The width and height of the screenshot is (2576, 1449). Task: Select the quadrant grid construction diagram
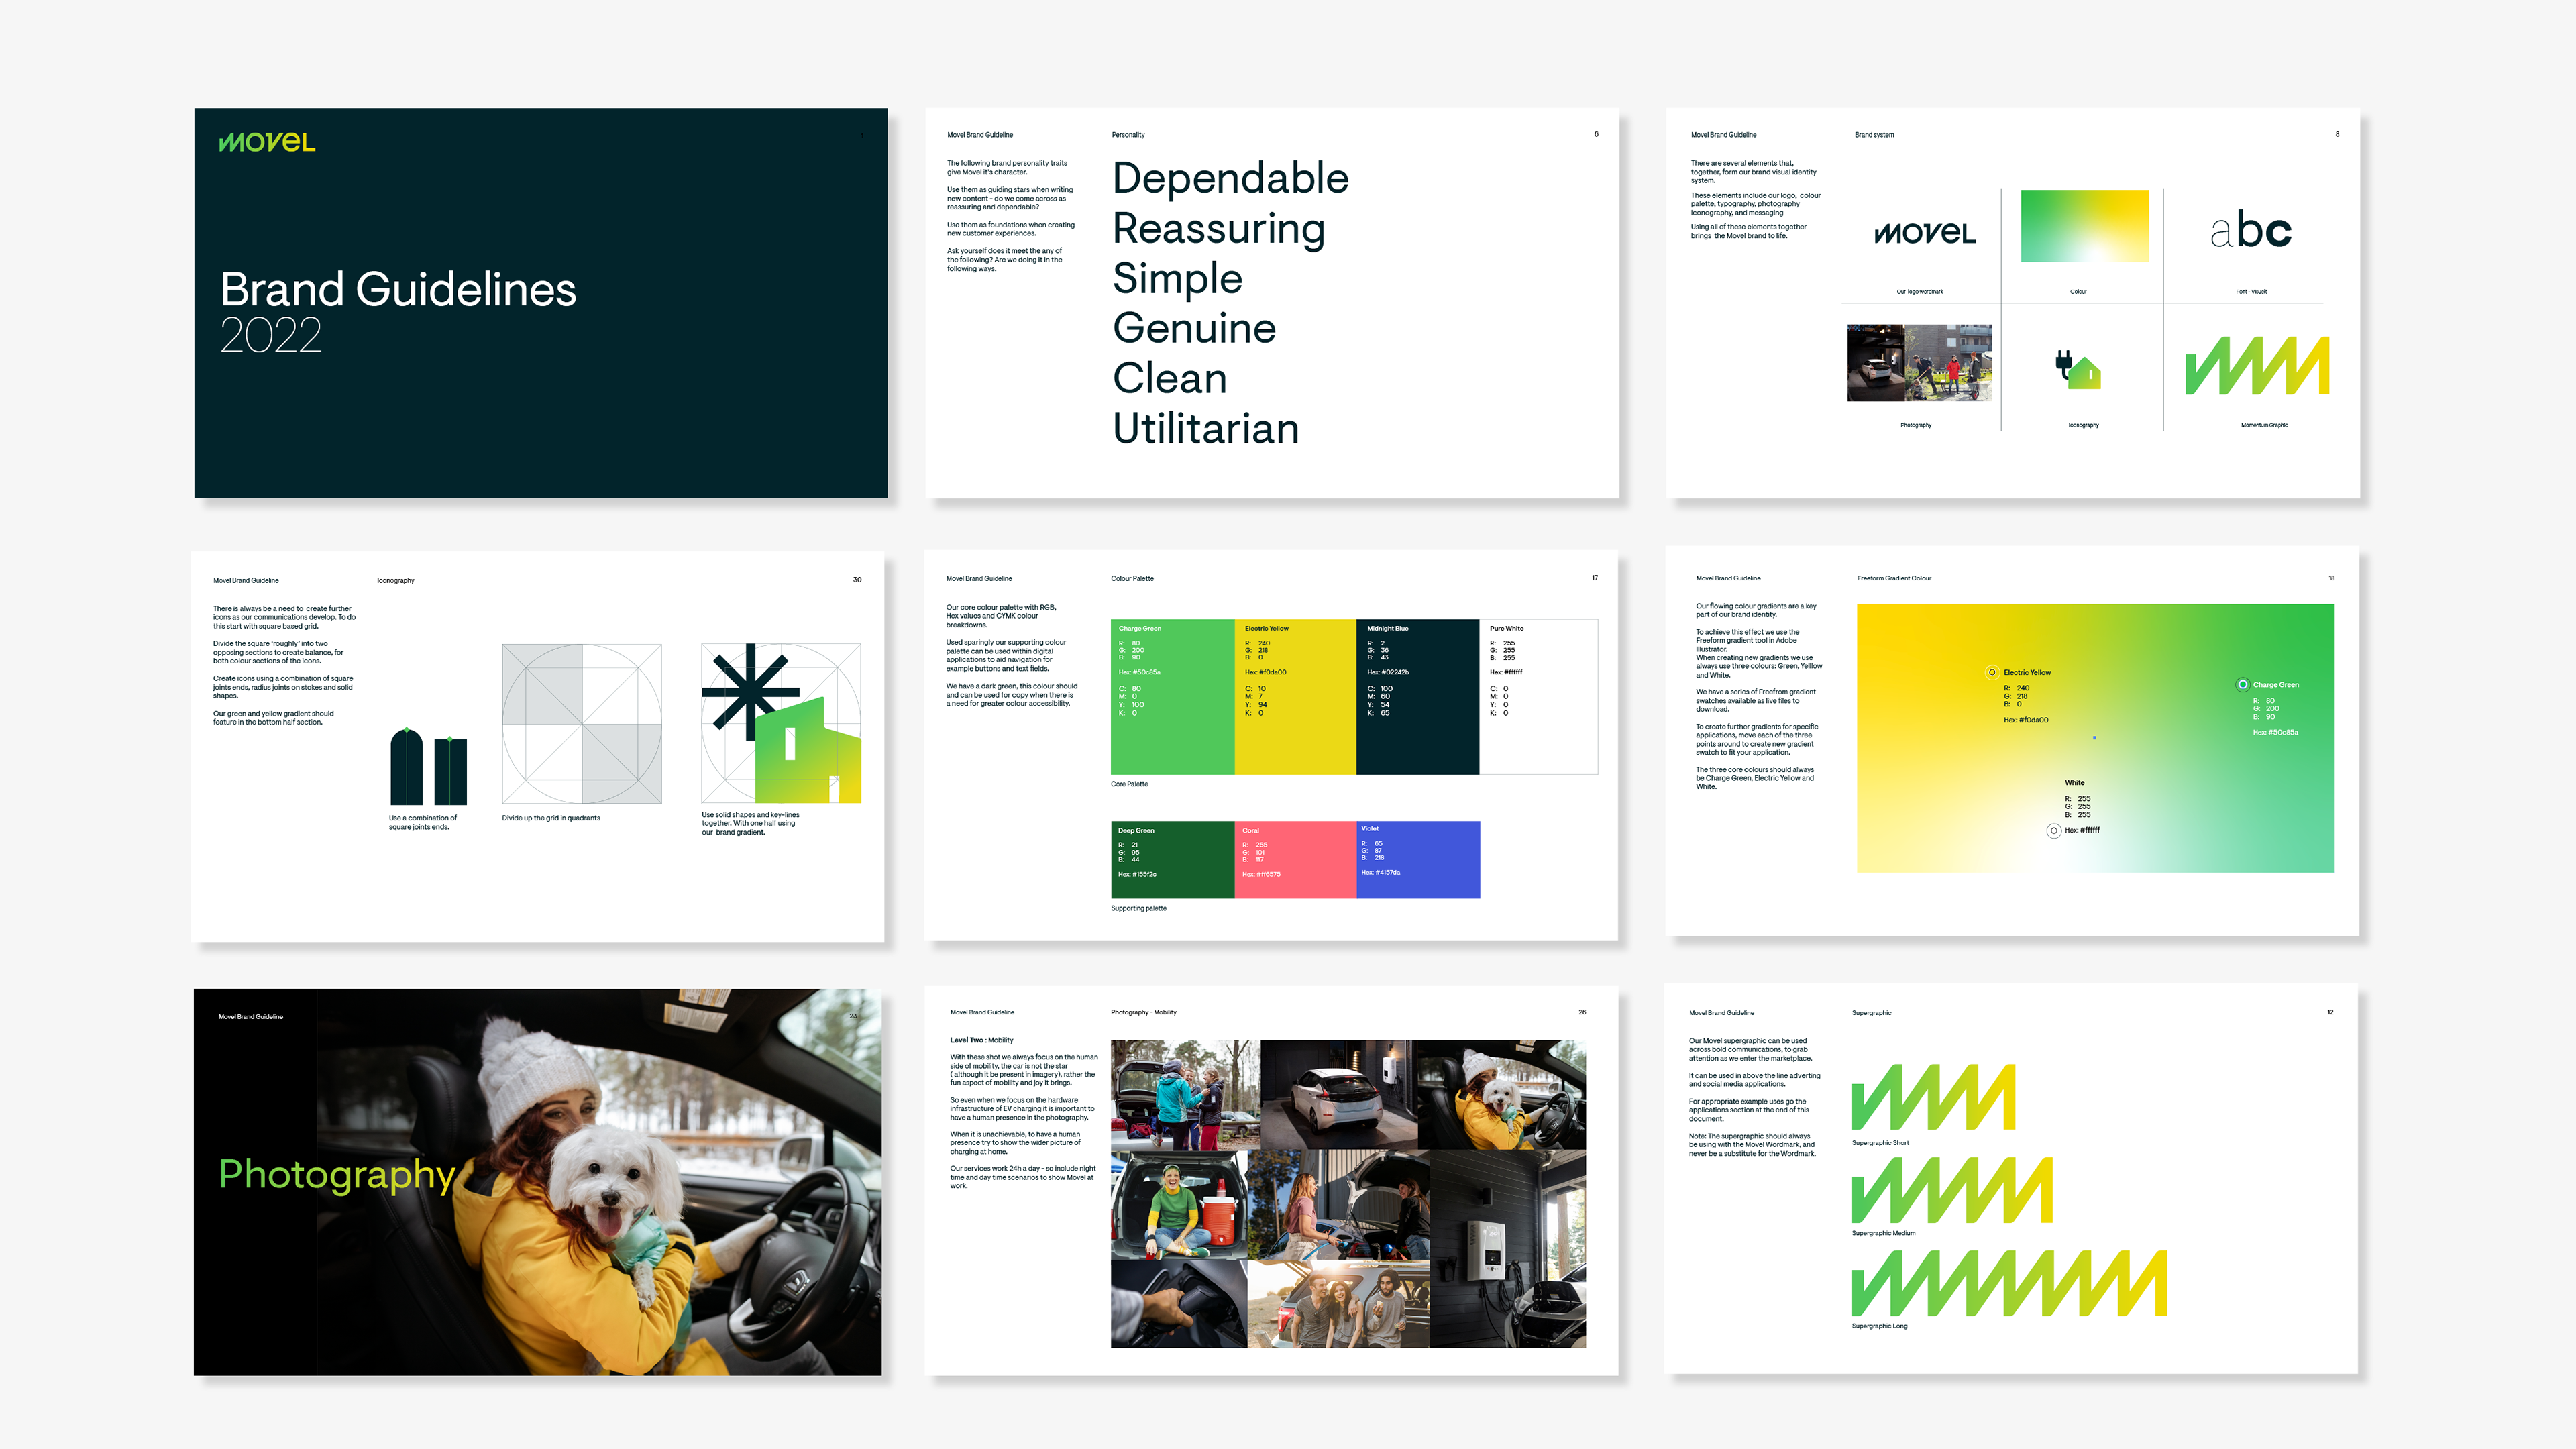[581, 723]
